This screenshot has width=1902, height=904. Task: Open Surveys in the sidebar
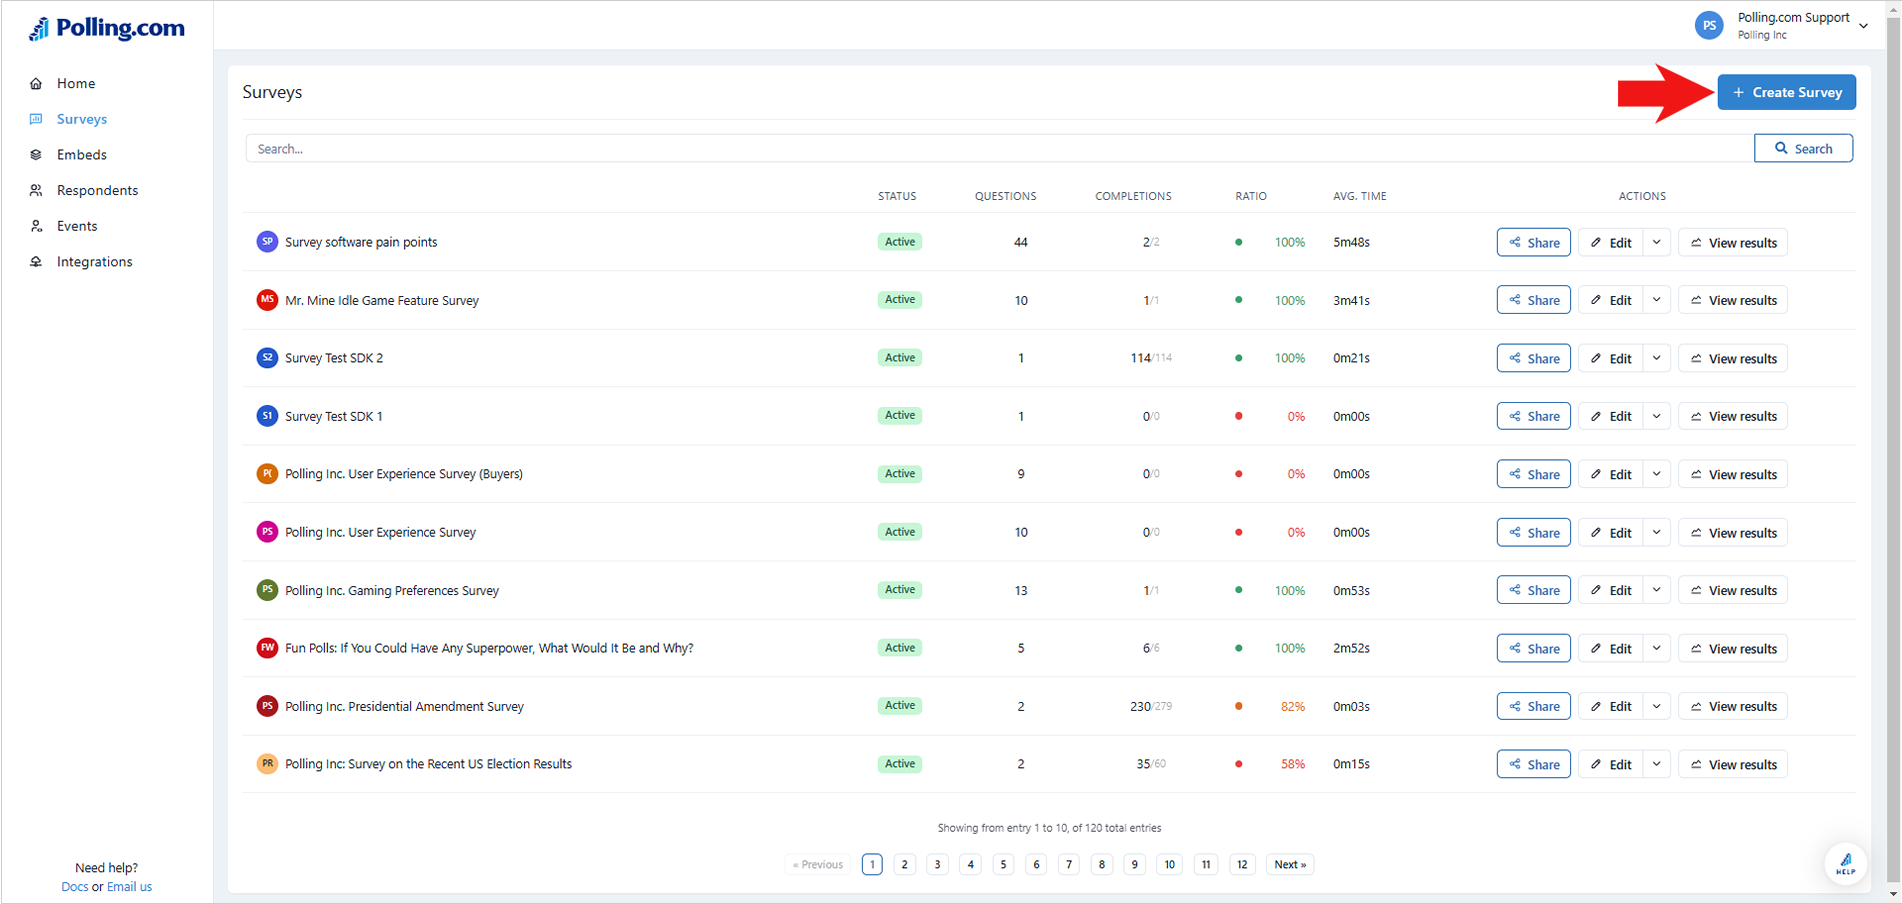coord(81,119)
